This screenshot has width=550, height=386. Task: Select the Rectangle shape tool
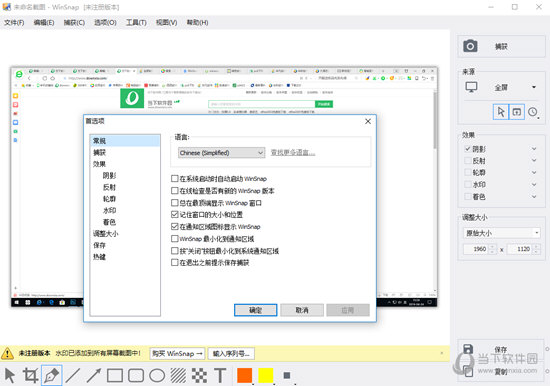click(x=115, y=375)
